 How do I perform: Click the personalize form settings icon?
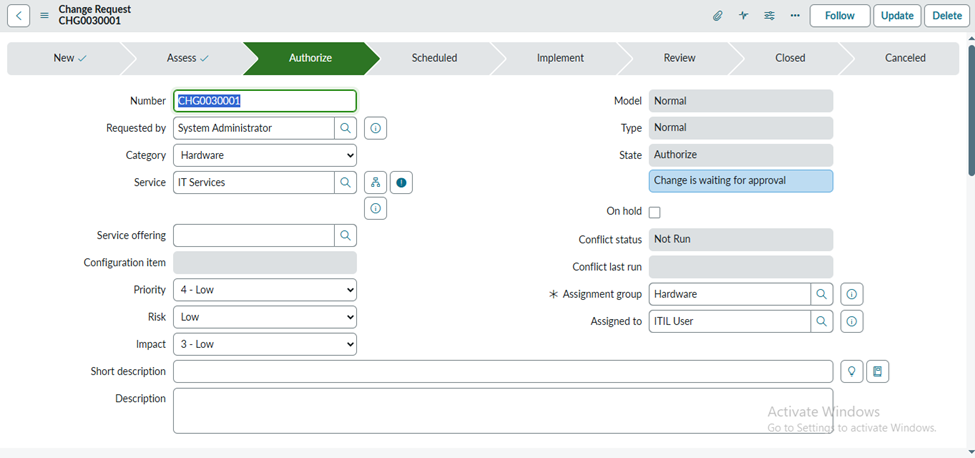769,16
